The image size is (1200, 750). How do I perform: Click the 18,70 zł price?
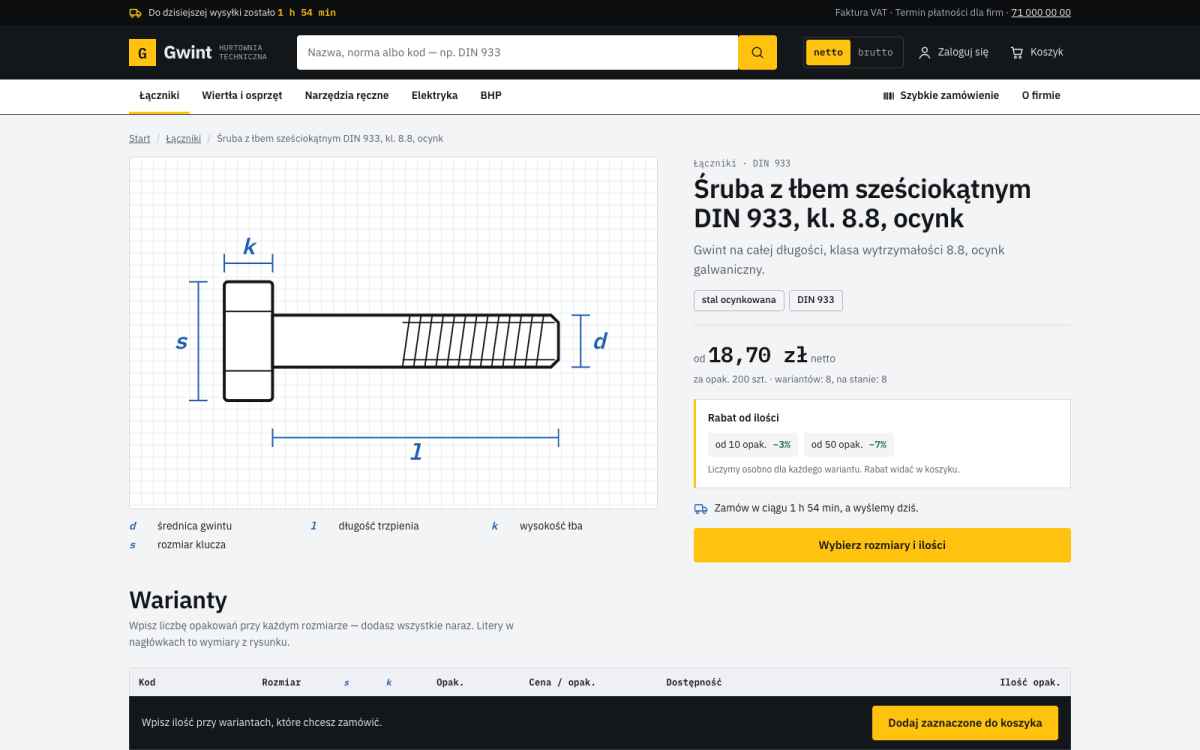(757, 355)
